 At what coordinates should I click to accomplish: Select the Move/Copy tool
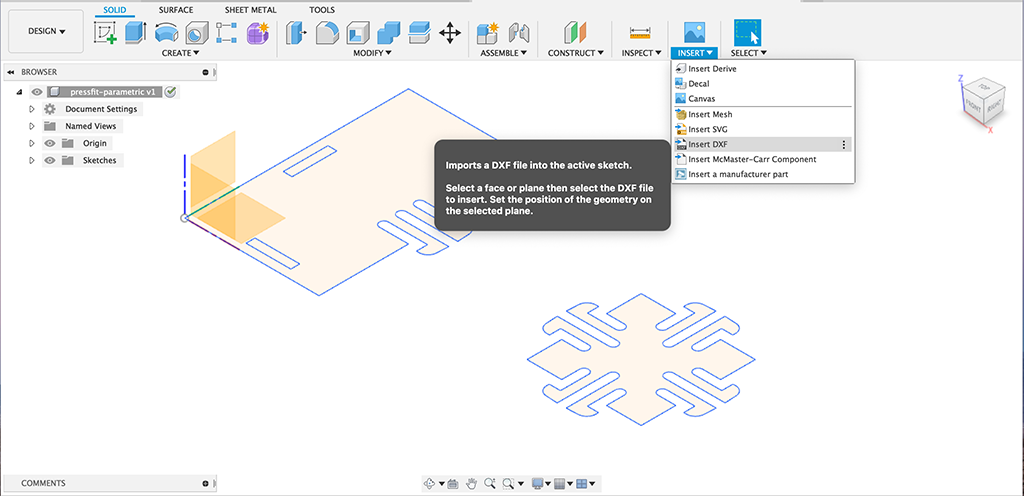[450, 33]
